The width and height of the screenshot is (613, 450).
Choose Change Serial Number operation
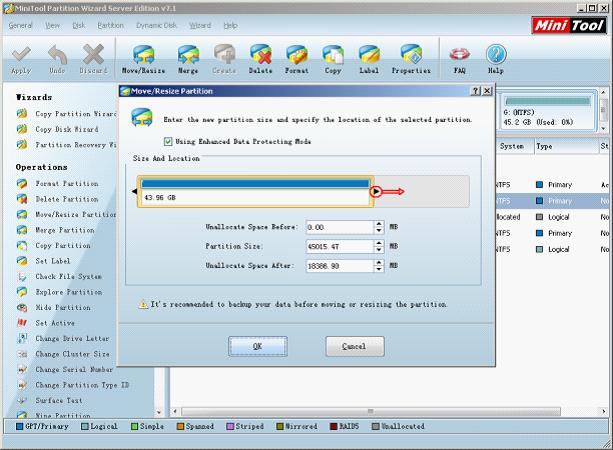[65, 369]
